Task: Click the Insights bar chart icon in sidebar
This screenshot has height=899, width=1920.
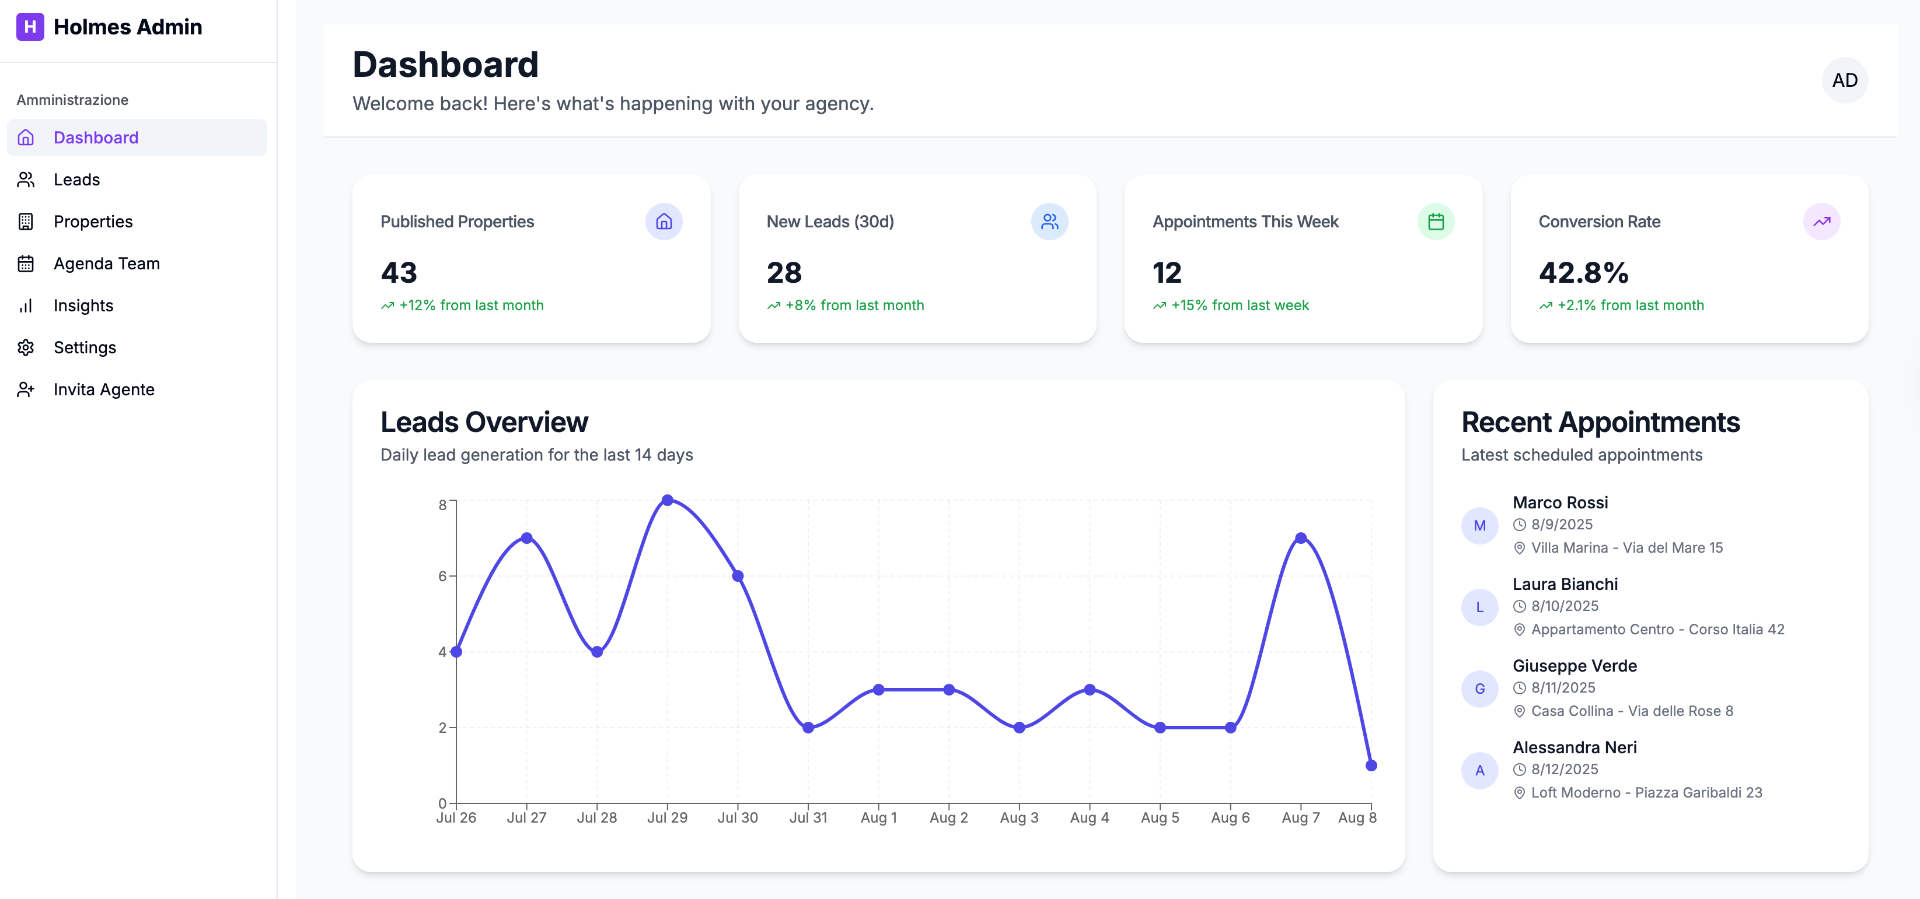Action: [x=26, y=306]
